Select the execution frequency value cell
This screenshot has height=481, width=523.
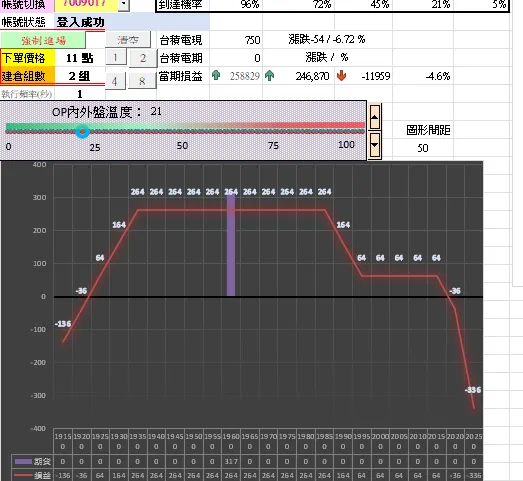coord(79,94)
